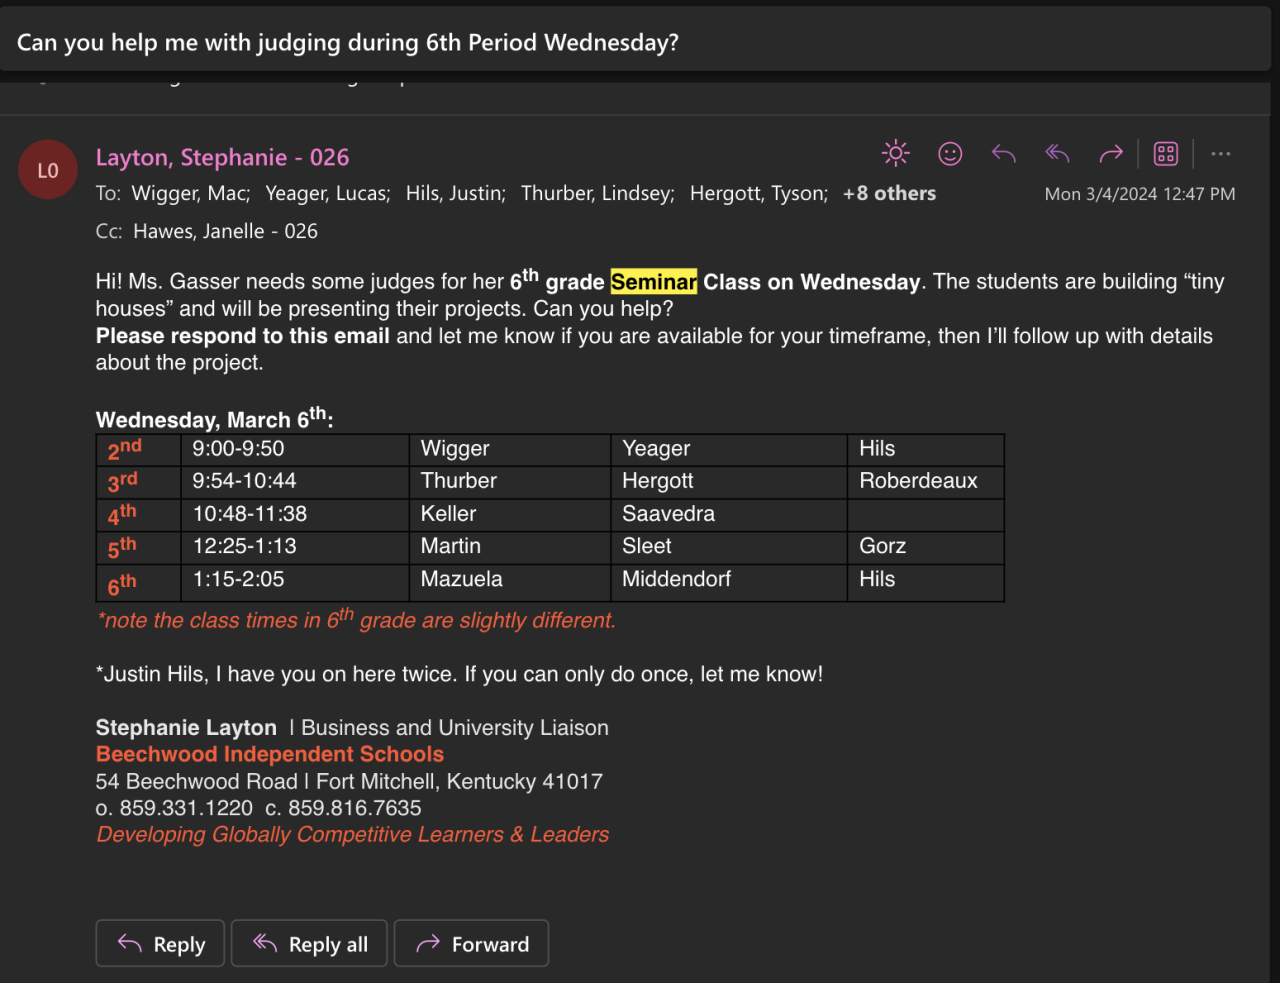Image resolution: width=1280 pixels, height=983 pixels.
Task: Open the more actions ellipsis menu
Action: tap(1220, 154)
